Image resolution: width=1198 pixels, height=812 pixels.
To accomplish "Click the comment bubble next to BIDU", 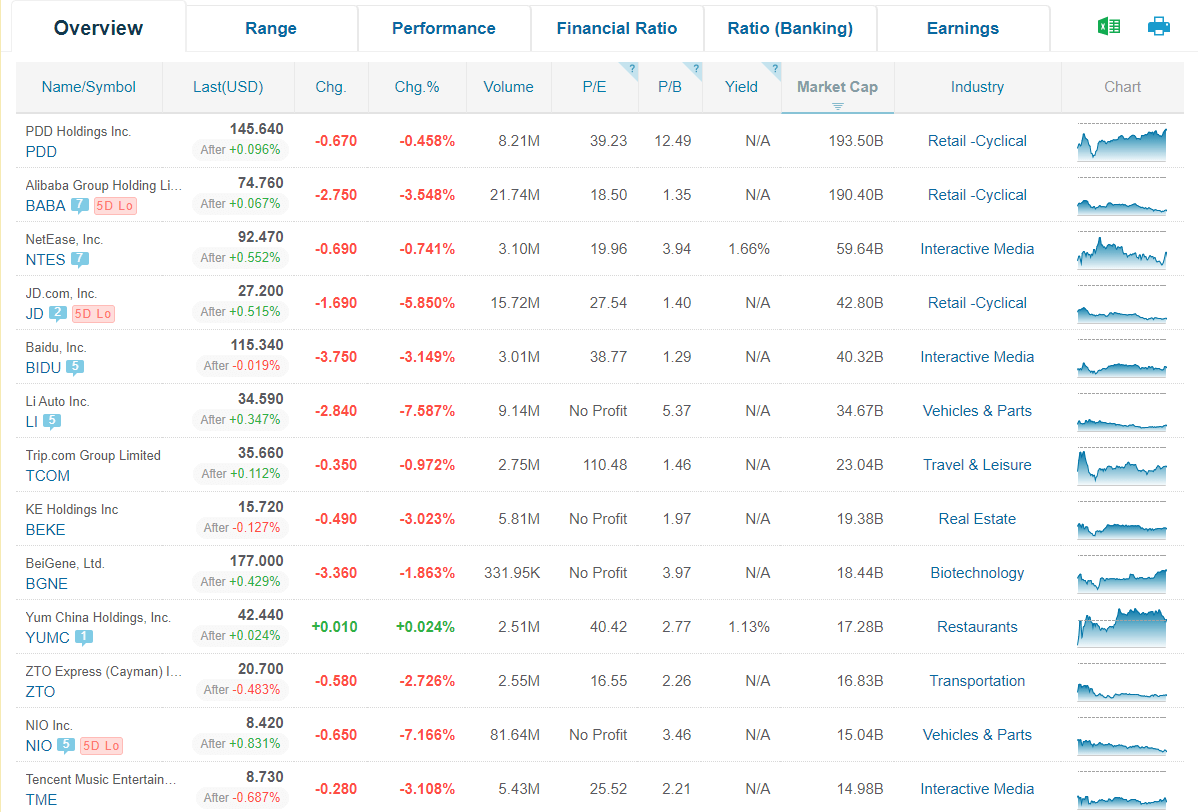I will click(x=75, y=368).
